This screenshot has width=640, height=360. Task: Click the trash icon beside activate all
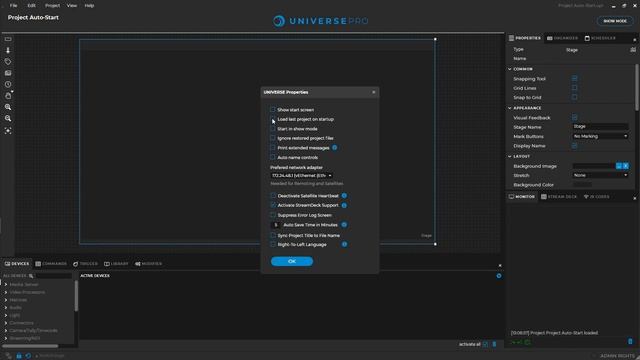tap(494, 344)
